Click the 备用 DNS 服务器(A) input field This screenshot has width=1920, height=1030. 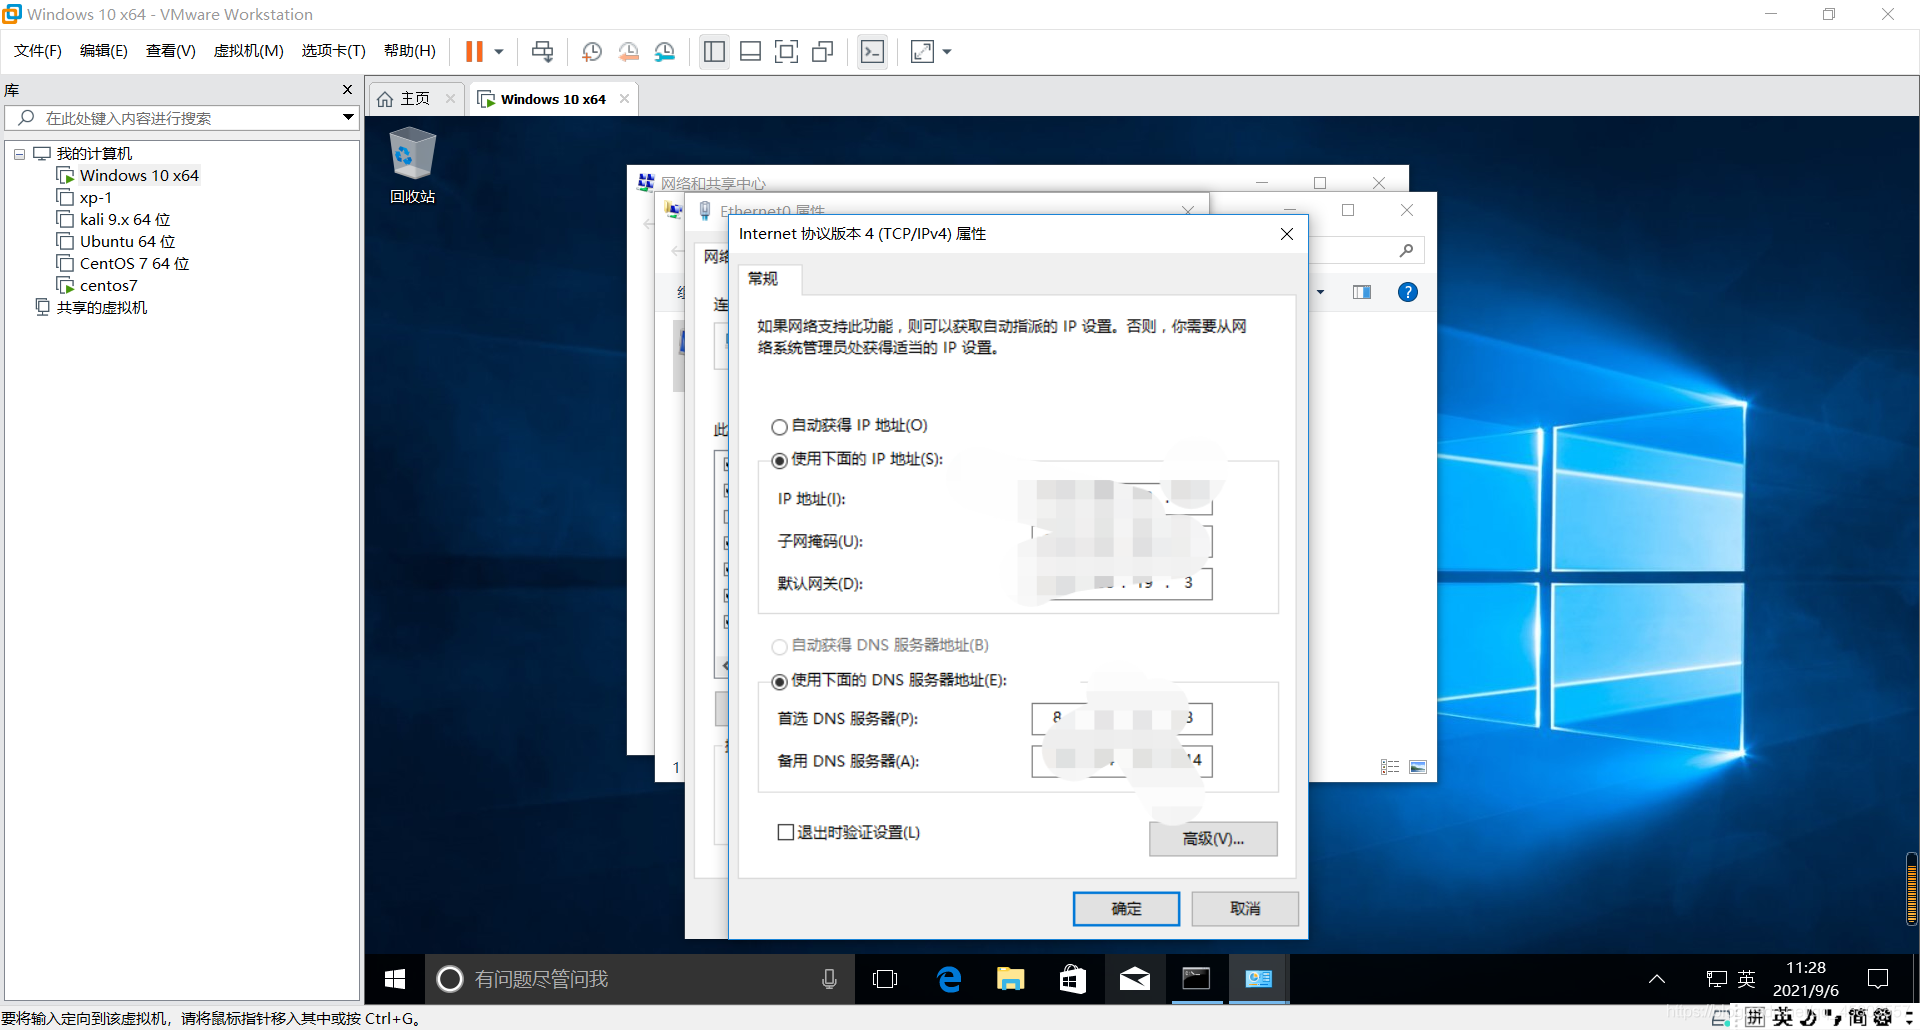coord(1122,761)
